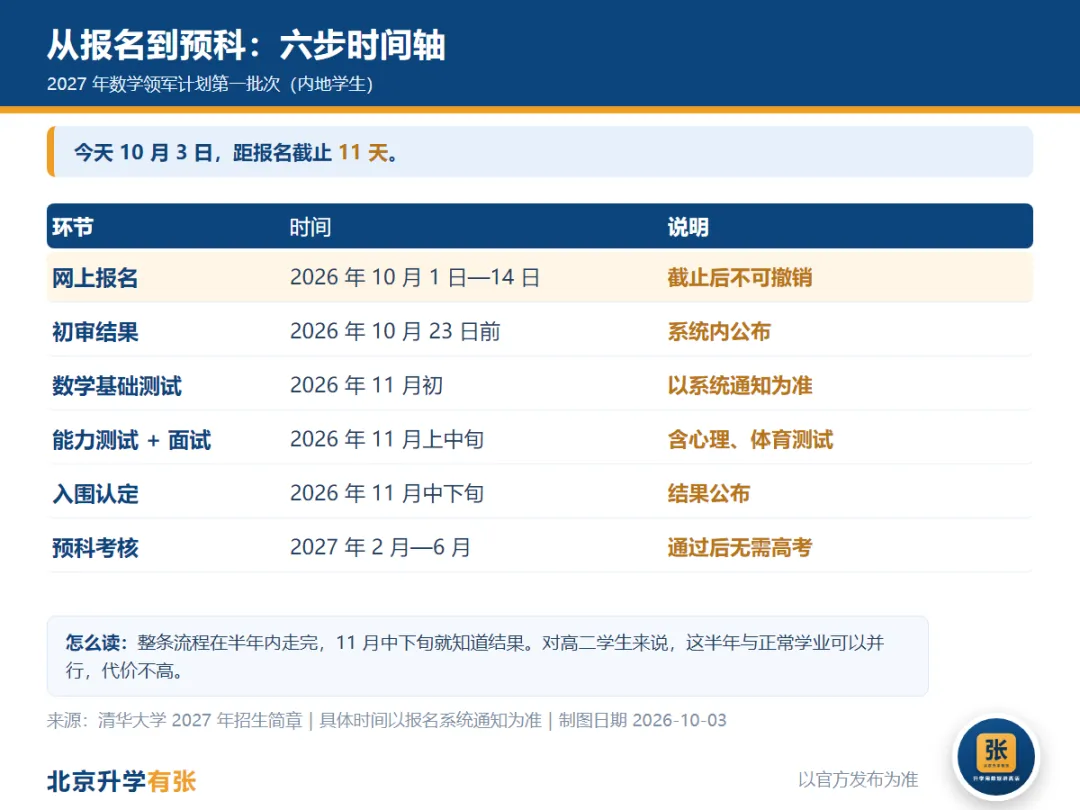Click the 环节 column header
1080x810 pixels.
[72, 227]
